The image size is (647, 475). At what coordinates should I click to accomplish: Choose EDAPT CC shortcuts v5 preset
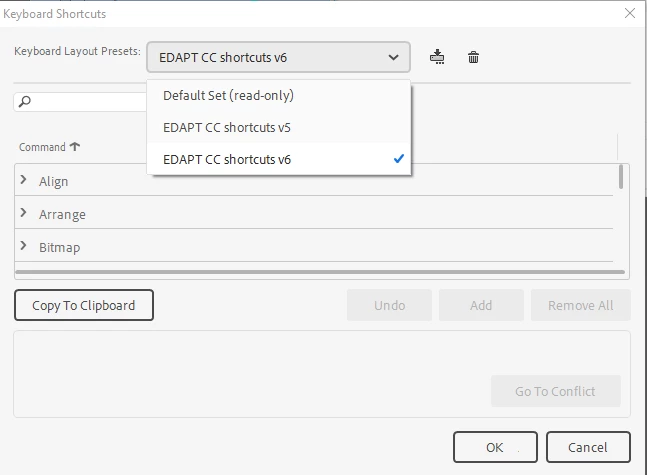(279, 127)
